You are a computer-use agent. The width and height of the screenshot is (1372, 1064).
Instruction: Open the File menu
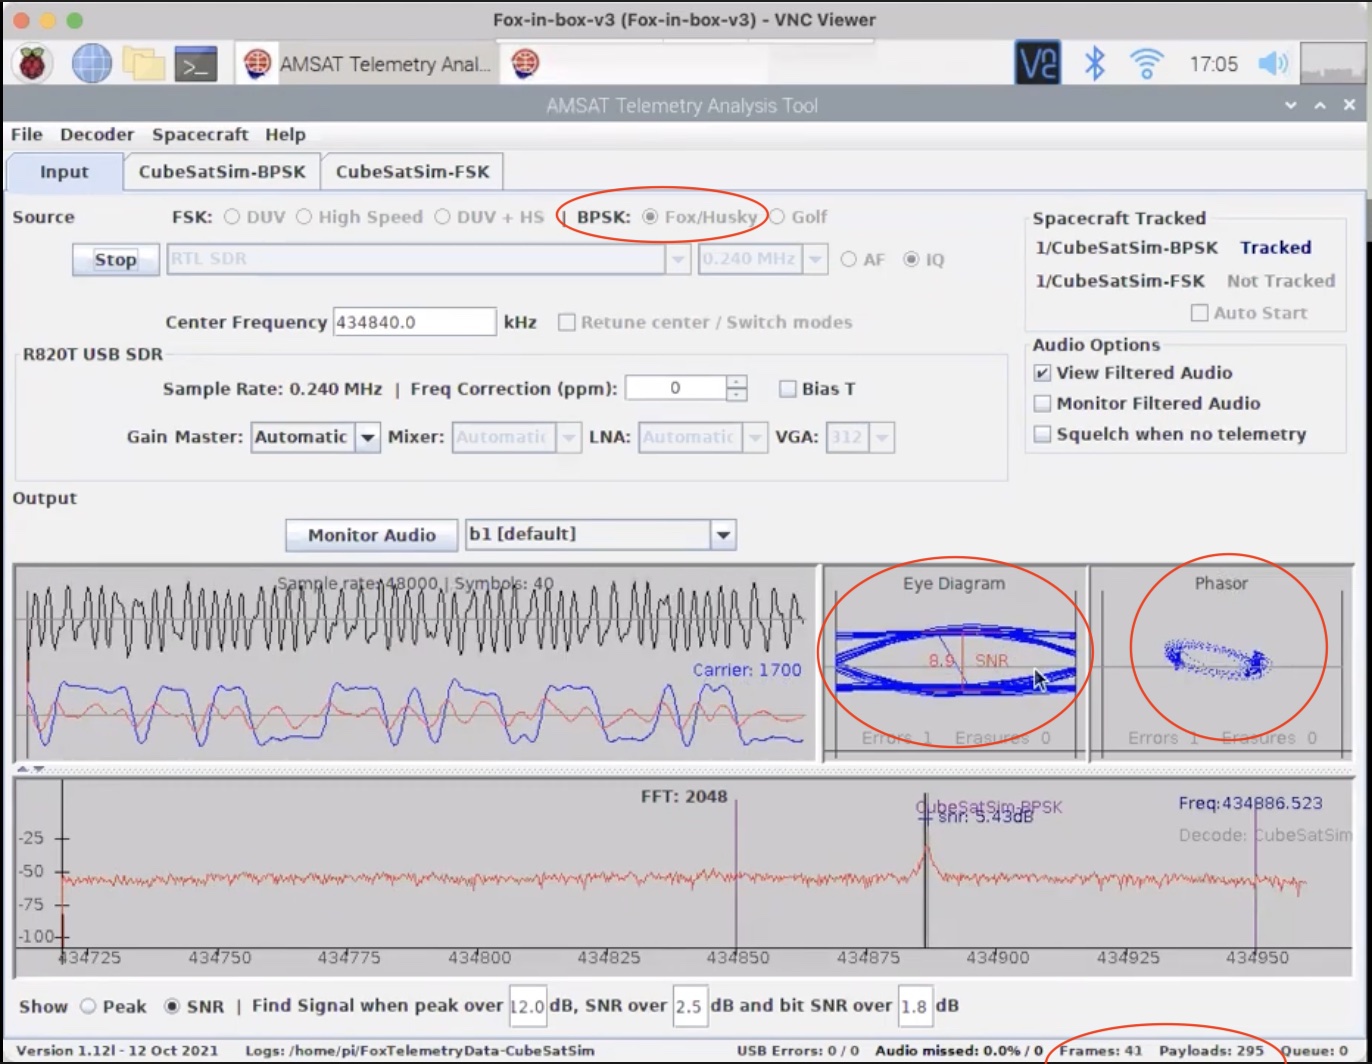point(26,134)
